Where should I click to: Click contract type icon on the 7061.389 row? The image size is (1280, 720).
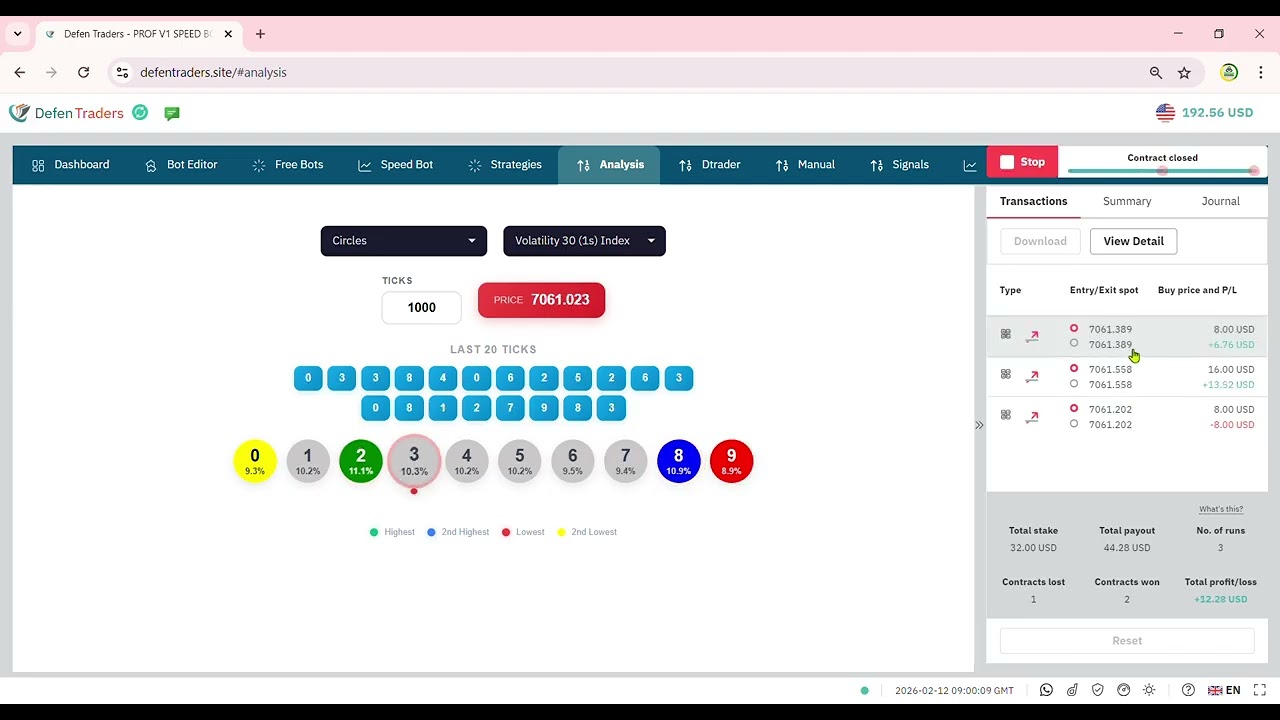(x=1006, y=334)
